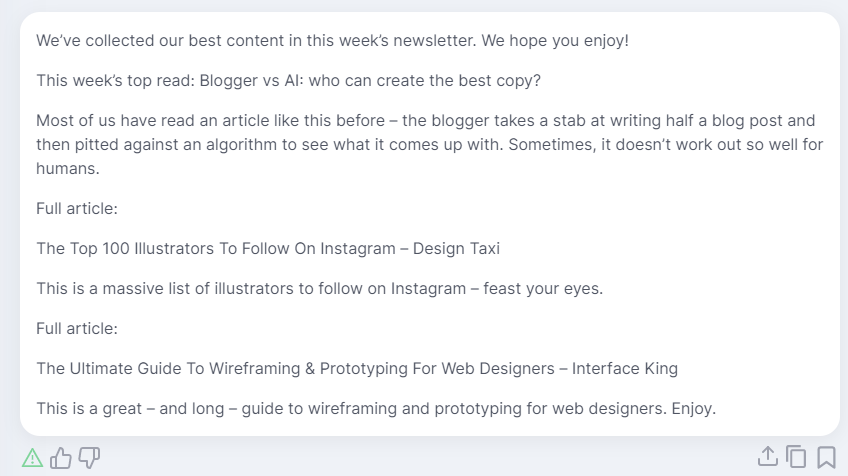Click "Full article:" label above Top 100 Illustrators
Viewport: 848px width, 476px height.
[77, 208]
